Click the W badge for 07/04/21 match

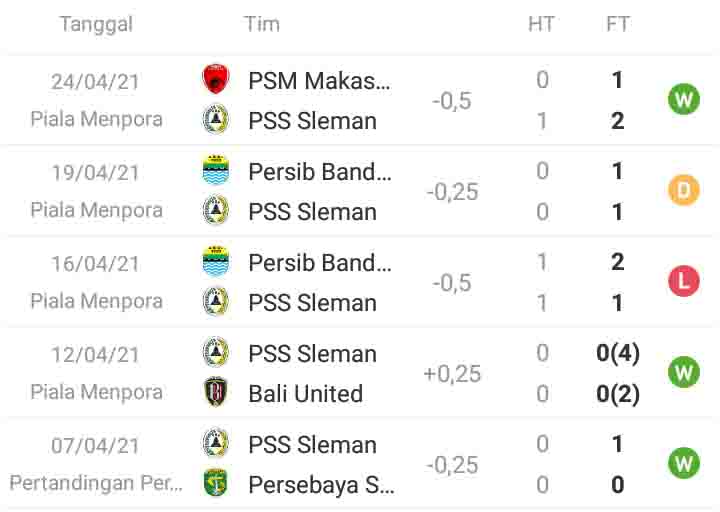[x=684, y=464]
